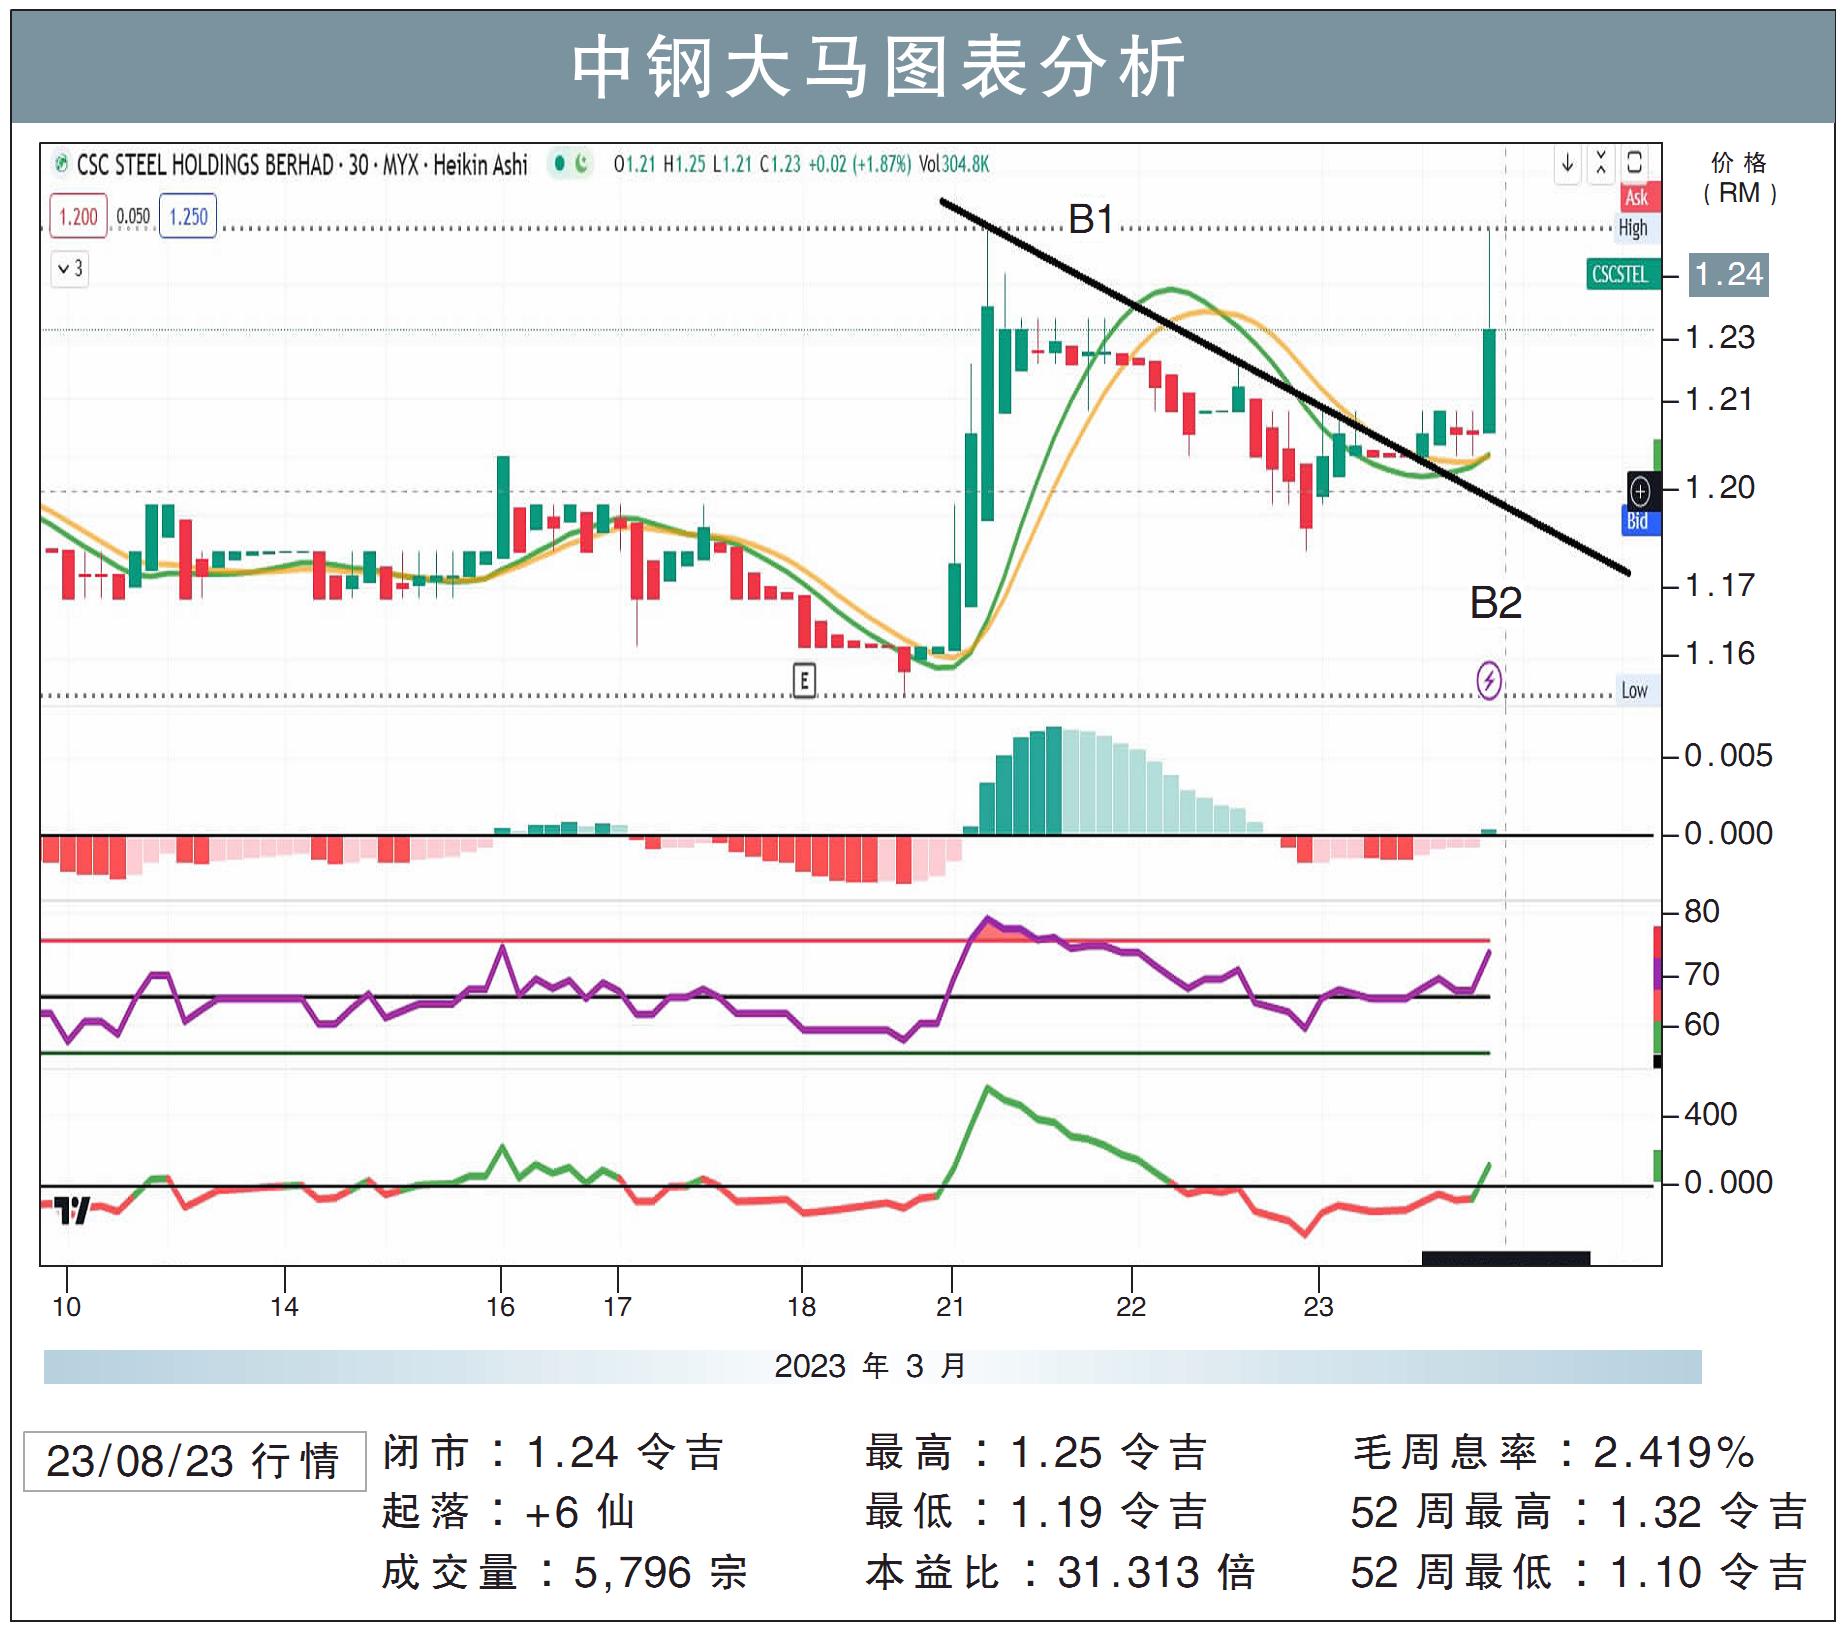Click the 1.200 sell price button

[x=78, y=217]
